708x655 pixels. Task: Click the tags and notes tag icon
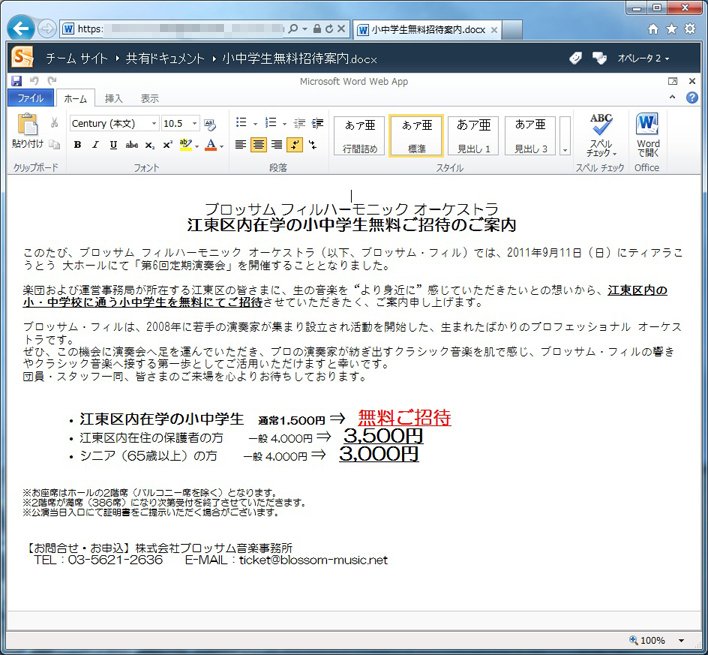[575, 58]
